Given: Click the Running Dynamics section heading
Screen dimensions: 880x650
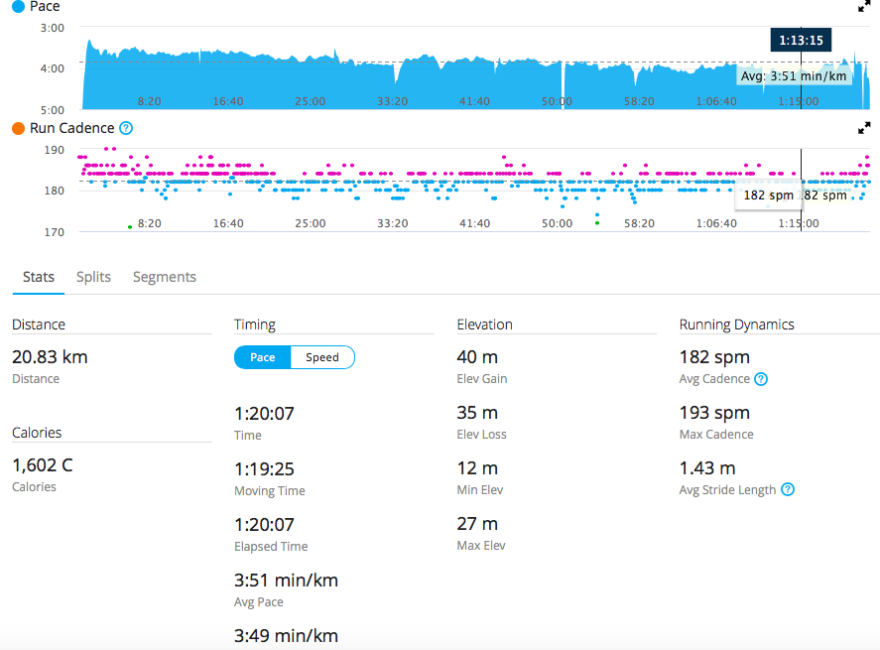Looking at the screenshot, I should [736, 324].
